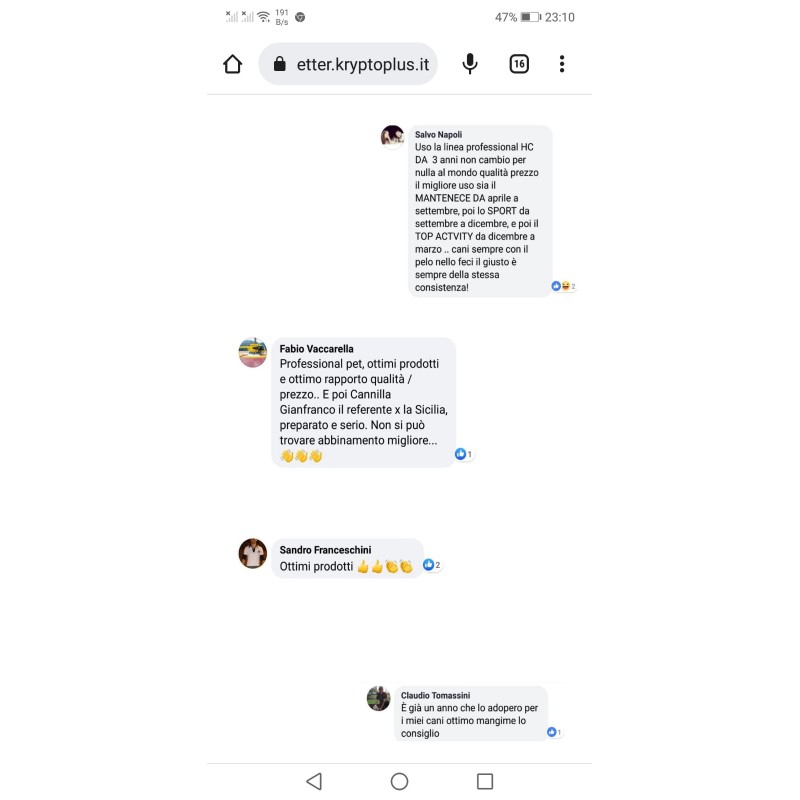Screen dimensions: 800x800
Task: Click Fabio Vaccarella's profile avatar
Action: click(253, 353)
